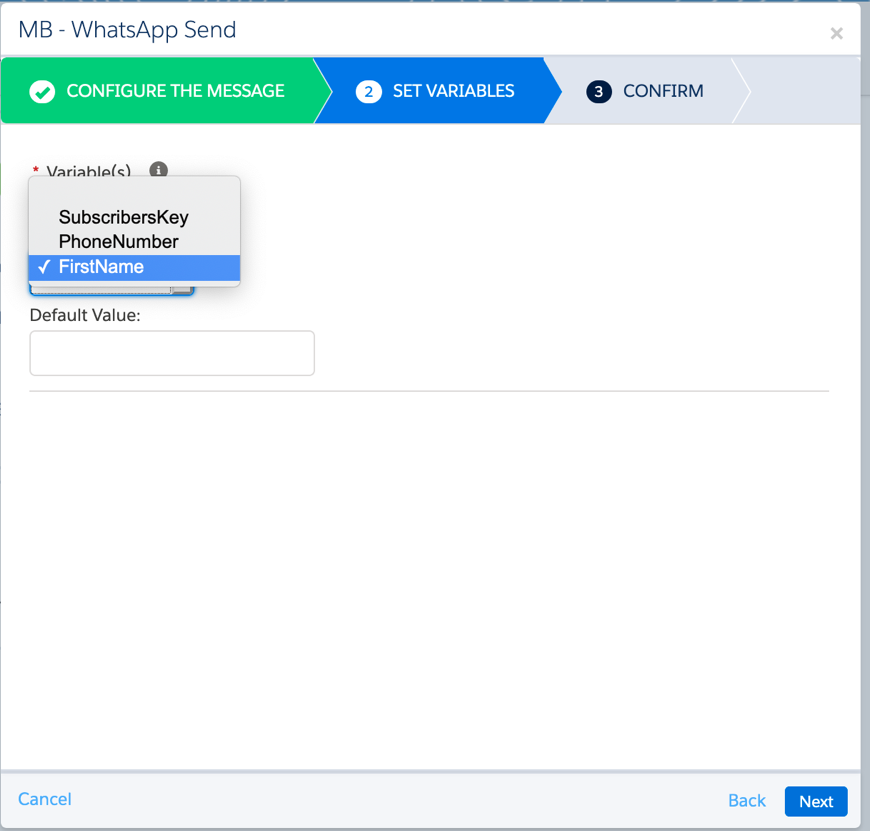The image size is (870, 831).
Task: Focus the Default Value text field
Action: click(172, 353)
